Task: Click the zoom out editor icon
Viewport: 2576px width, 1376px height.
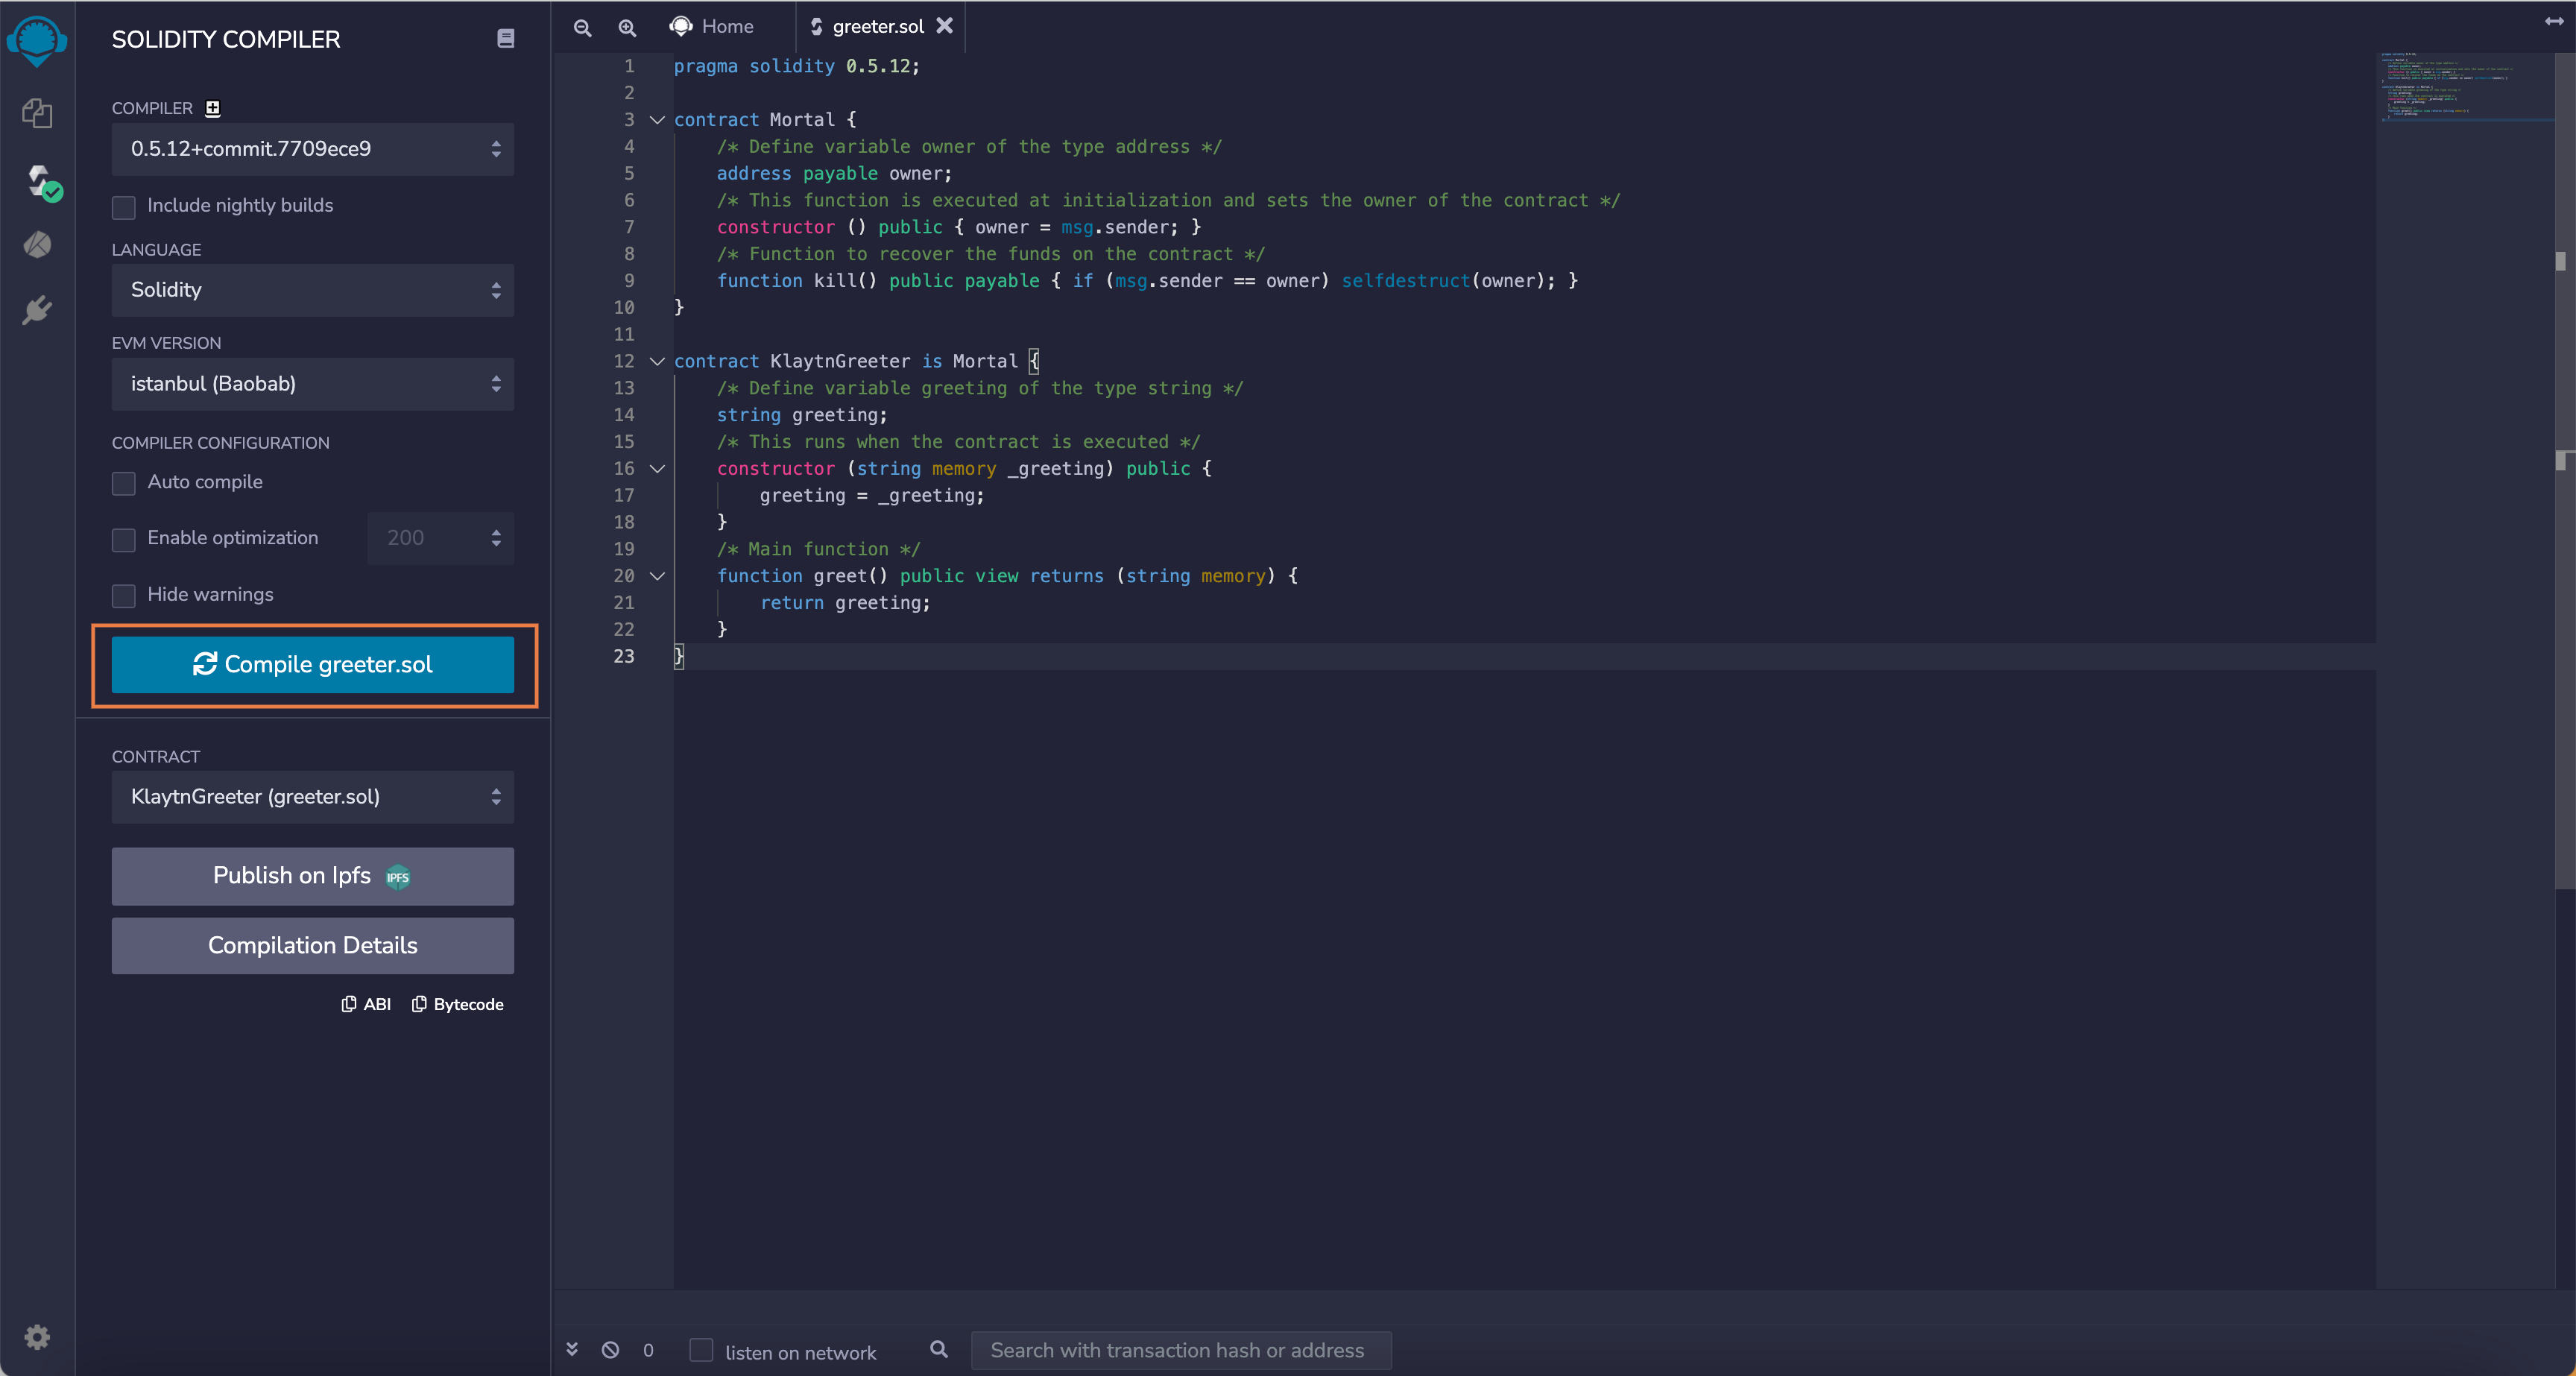Action: (x=583, y=27)
